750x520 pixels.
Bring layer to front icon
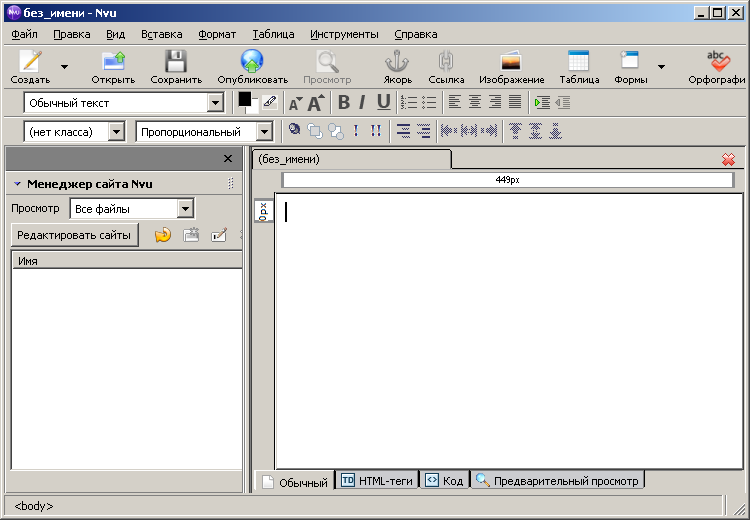tap(336, 131)
